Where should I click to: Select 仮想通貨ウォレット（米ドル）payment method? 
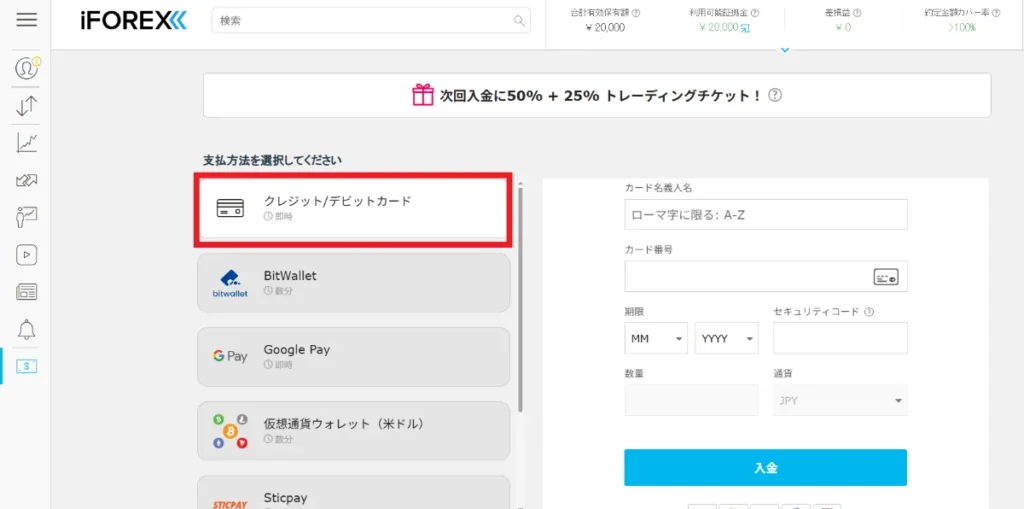pos(353,431)
